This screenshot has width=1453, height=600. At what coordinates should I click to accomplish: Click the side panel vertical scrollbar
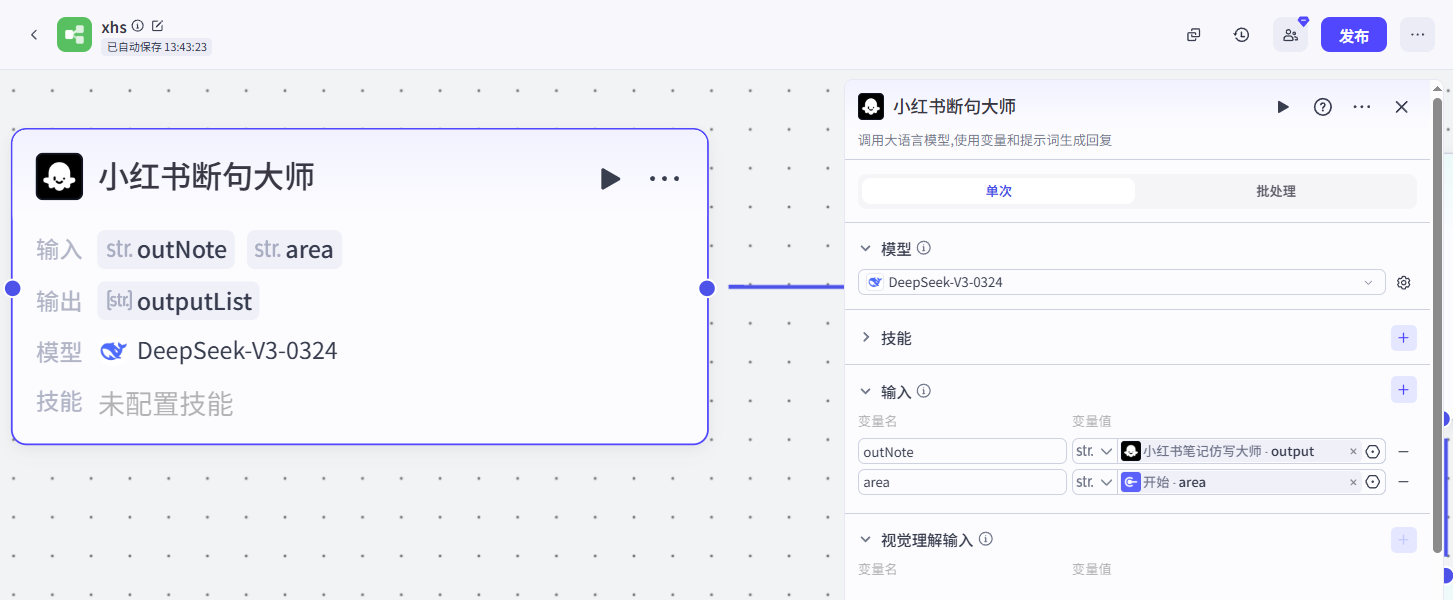[x=1438, y=325]
